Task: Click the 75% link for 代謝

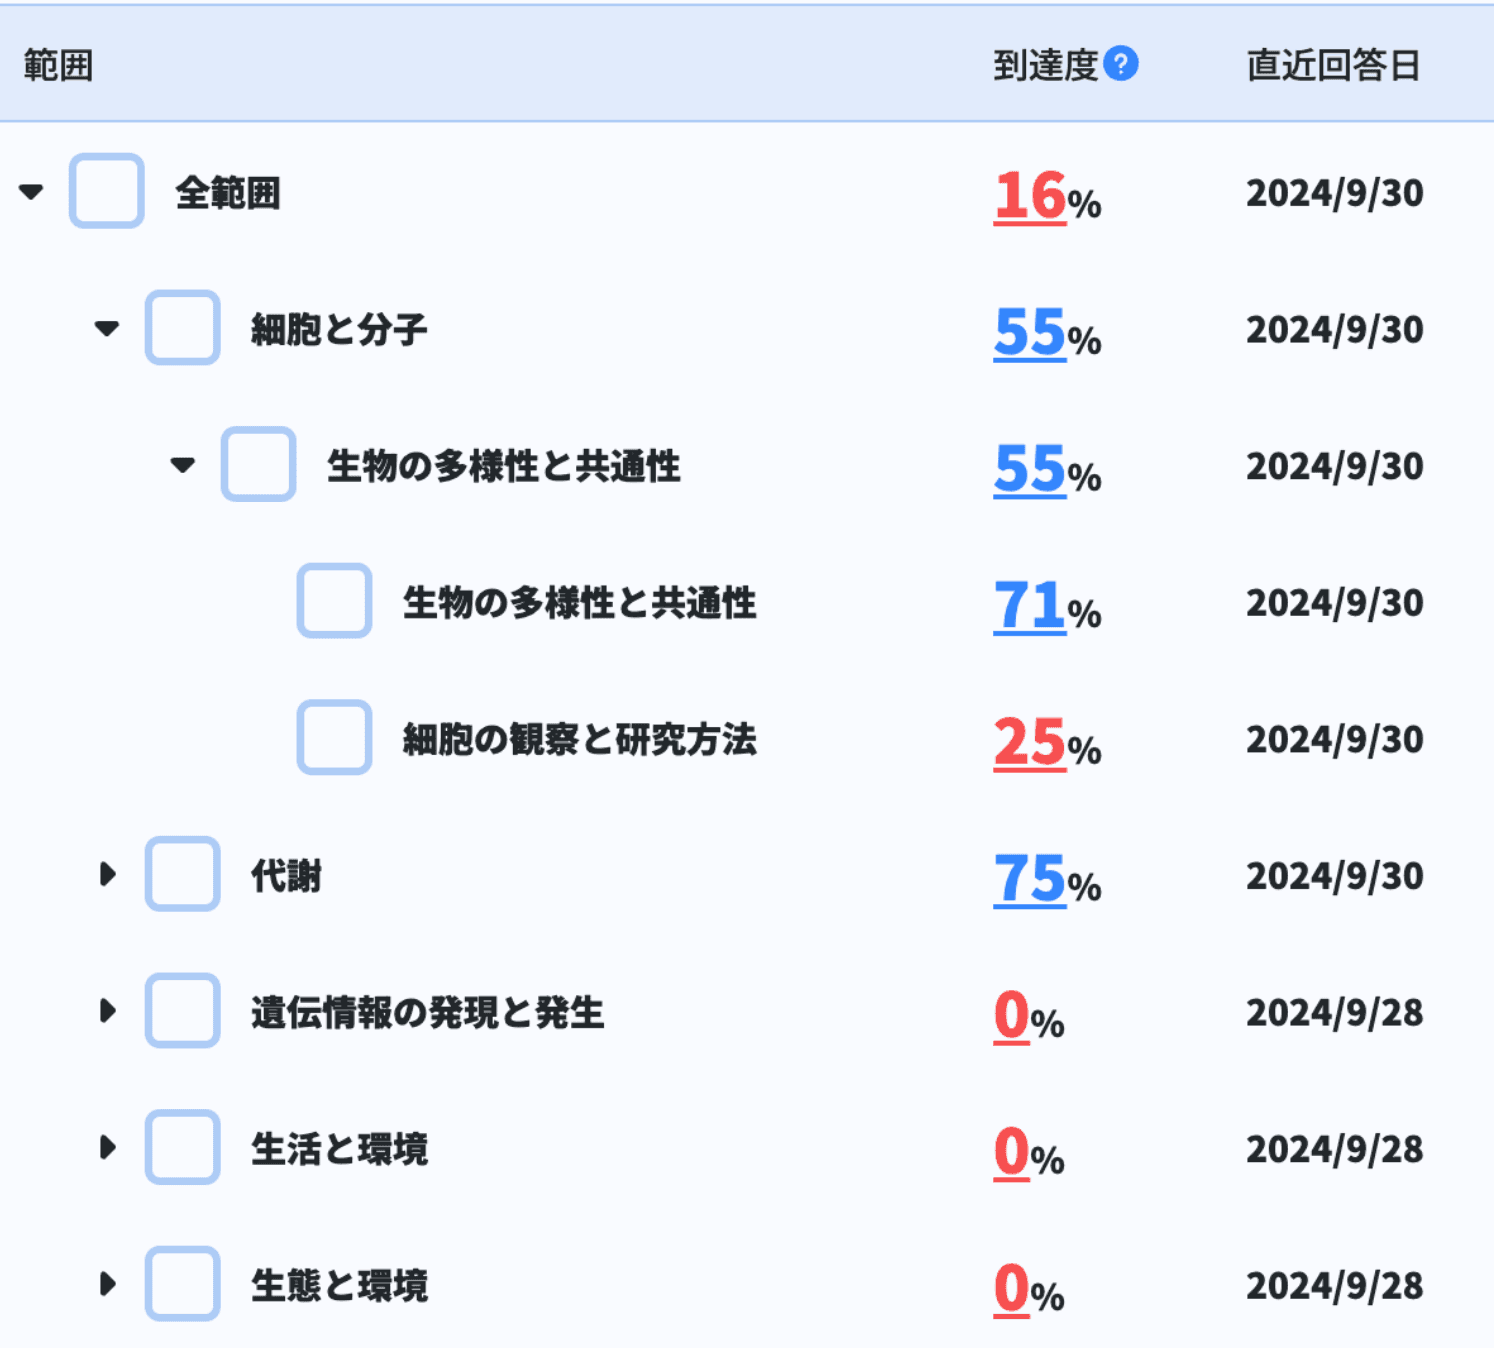Action: pyautogui.click(x=1030, y=880)
